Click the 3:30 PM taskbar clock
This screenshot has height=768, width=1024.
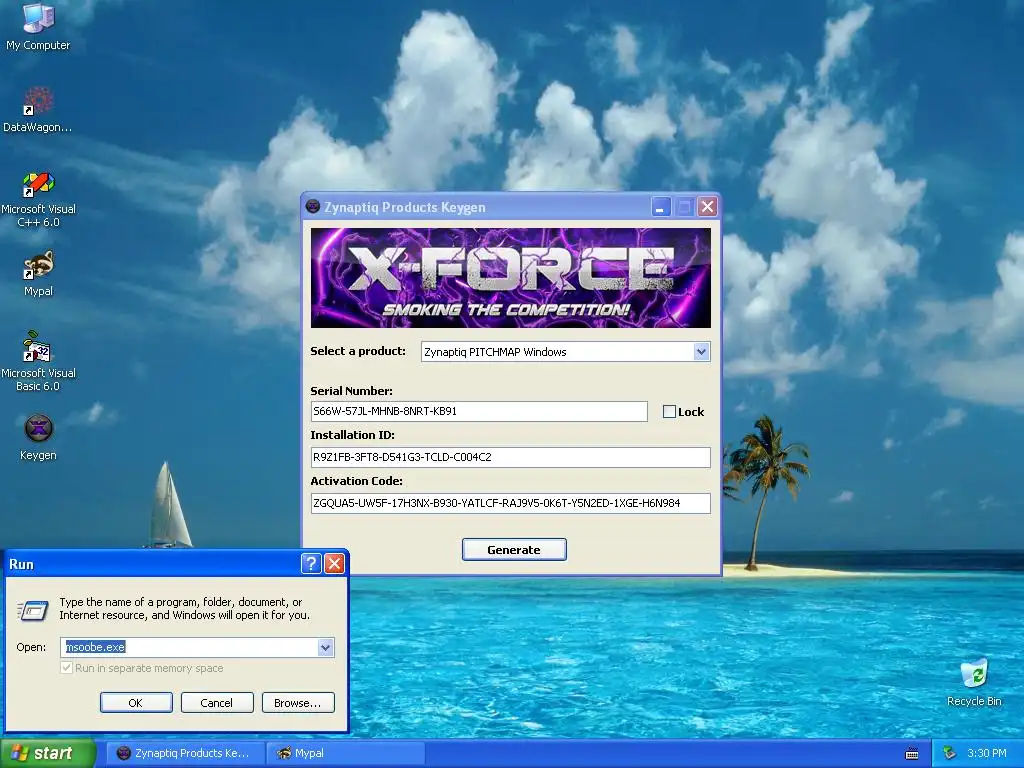[x=987, y=753]
